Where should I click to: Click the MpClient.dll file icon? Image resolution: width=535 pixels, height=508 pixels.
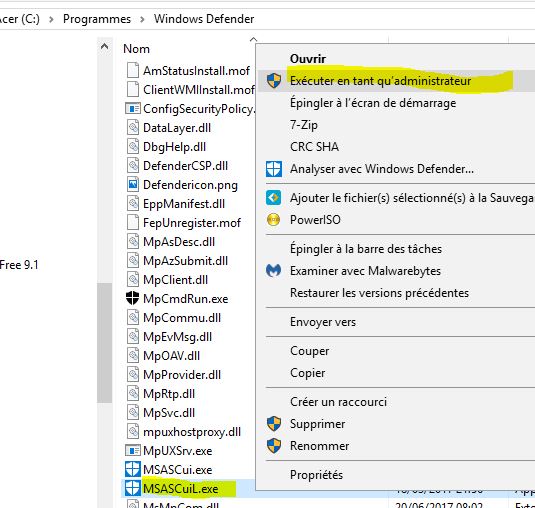click(133, 279)
